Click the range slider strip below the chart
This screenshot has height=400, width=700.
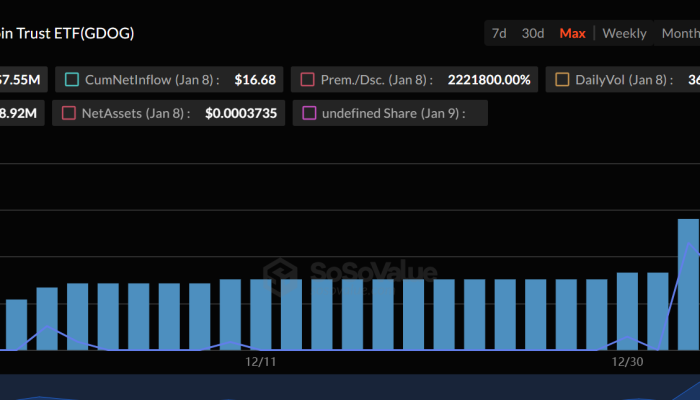point(350,388)
